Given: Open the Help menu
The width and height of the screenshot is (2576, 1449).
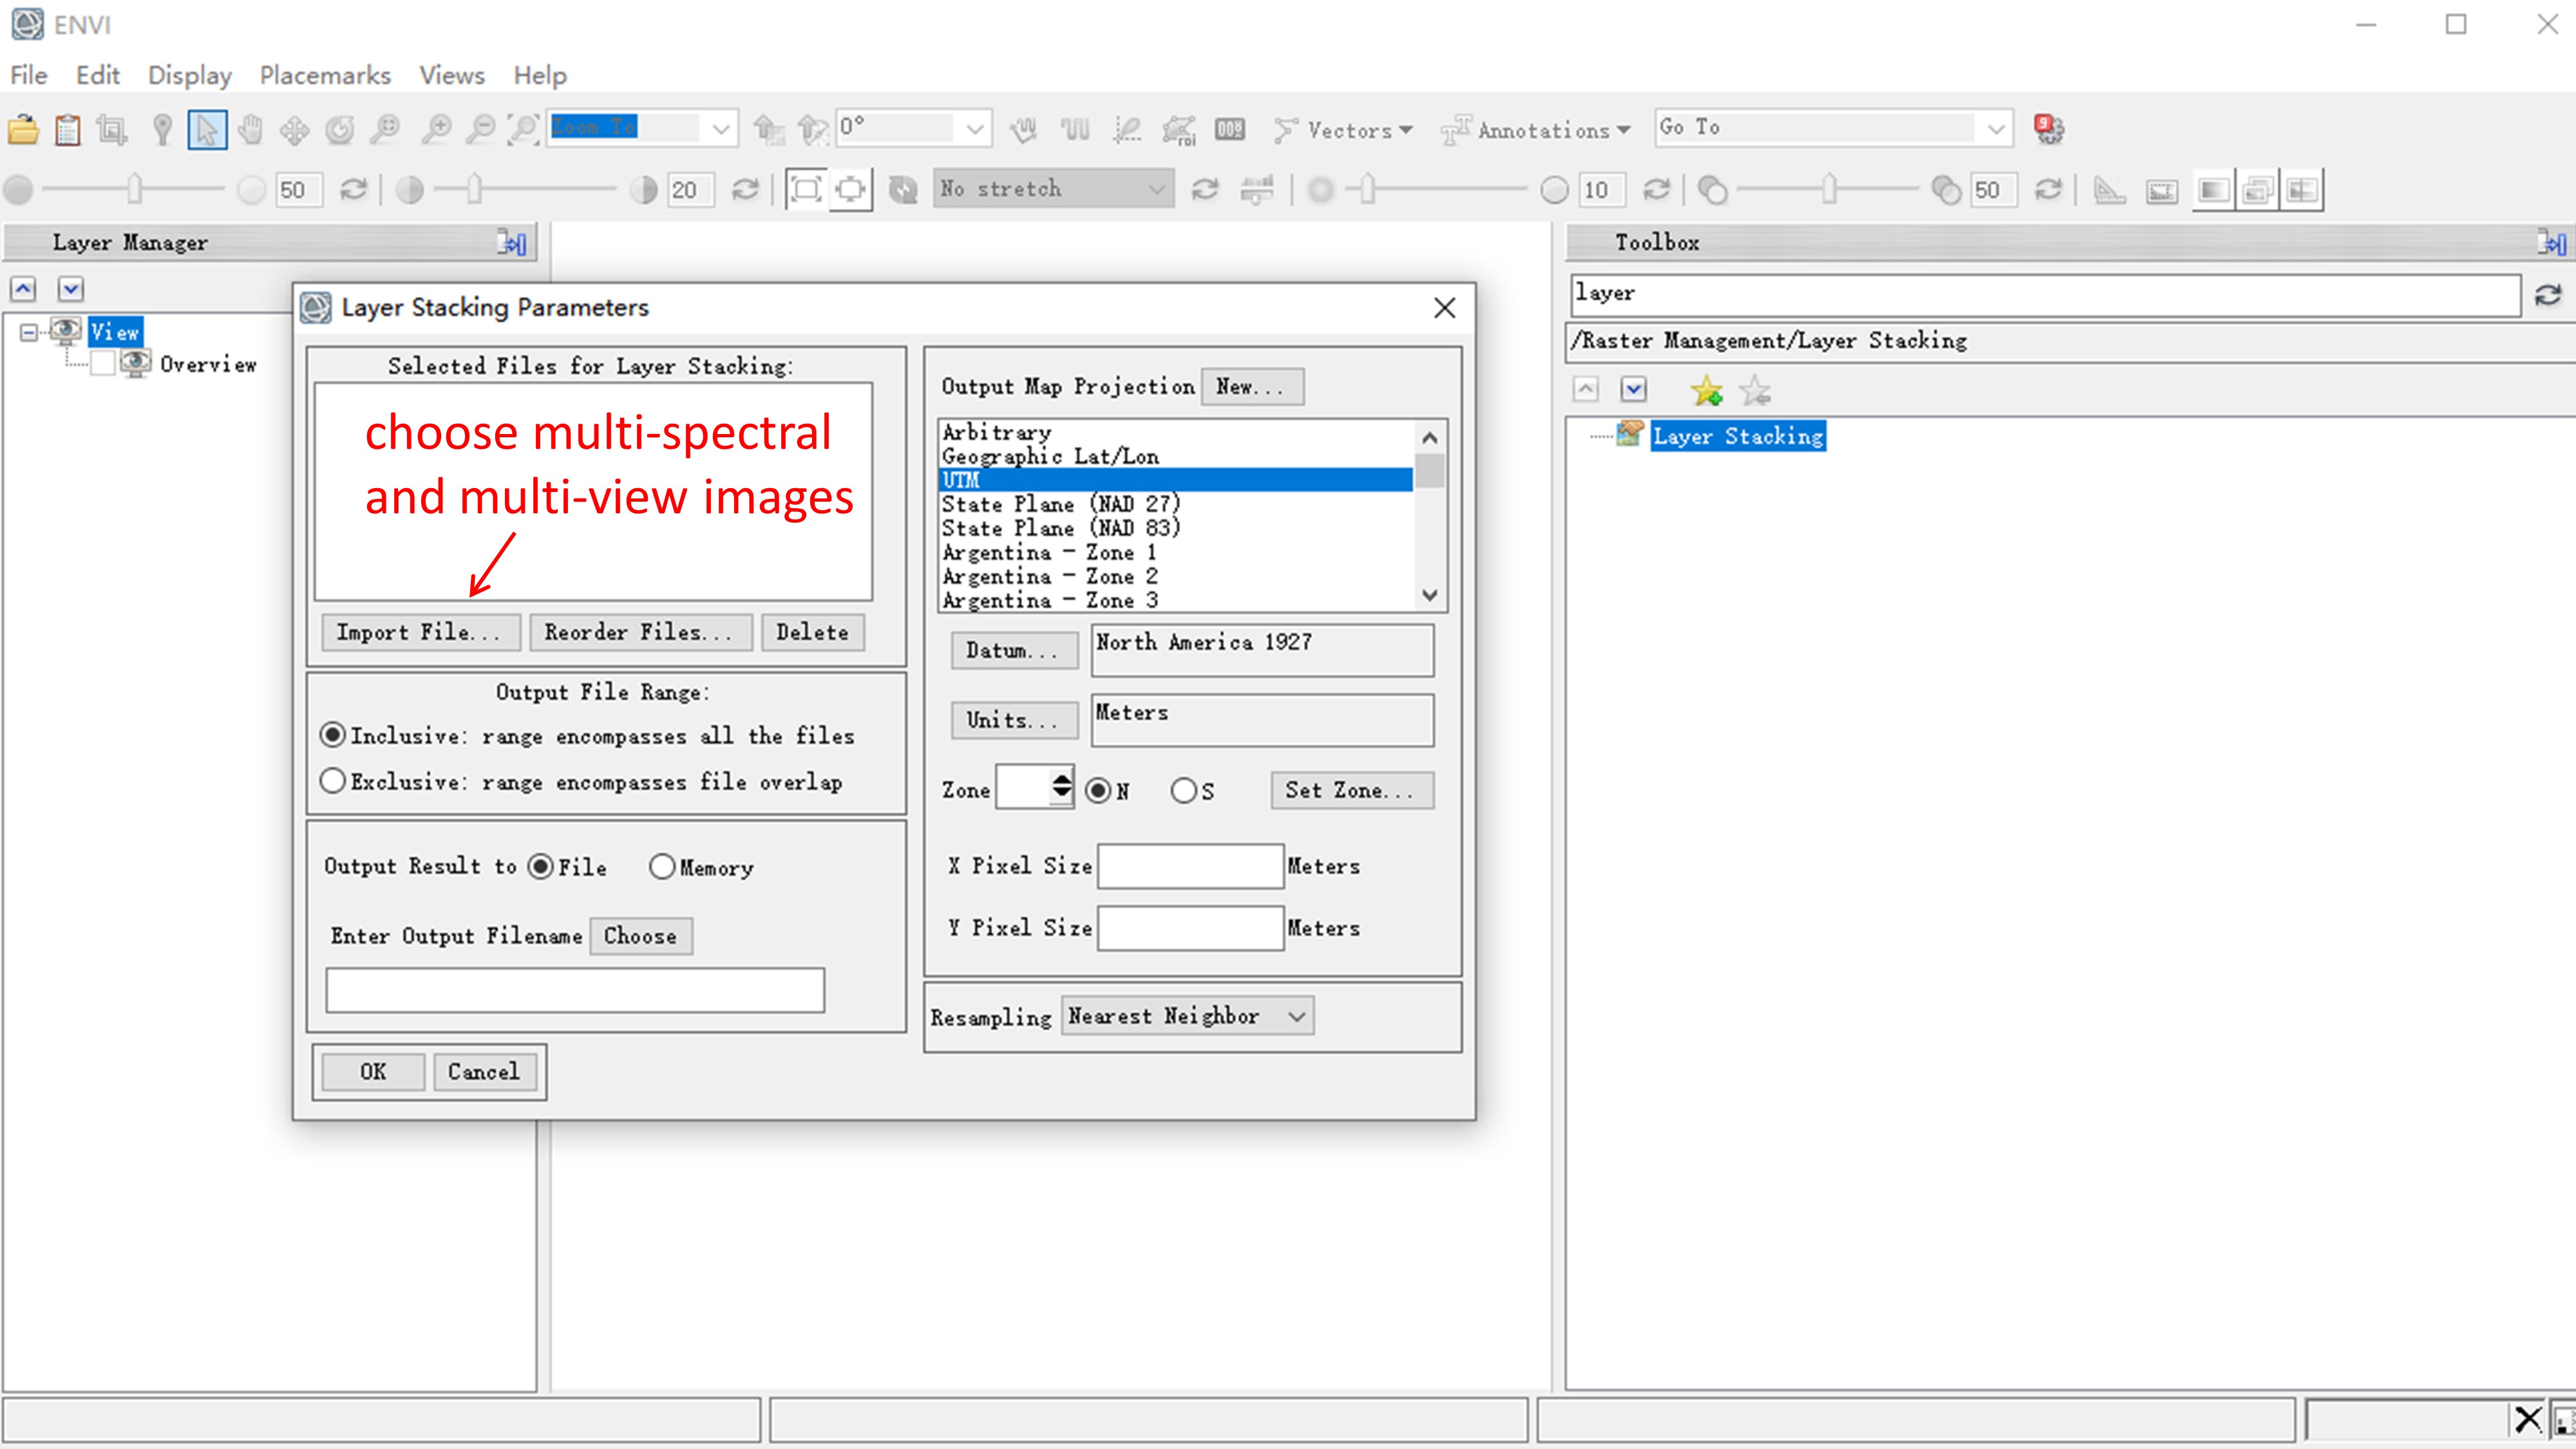Looking at the screenshot, I should click(540, 75).
